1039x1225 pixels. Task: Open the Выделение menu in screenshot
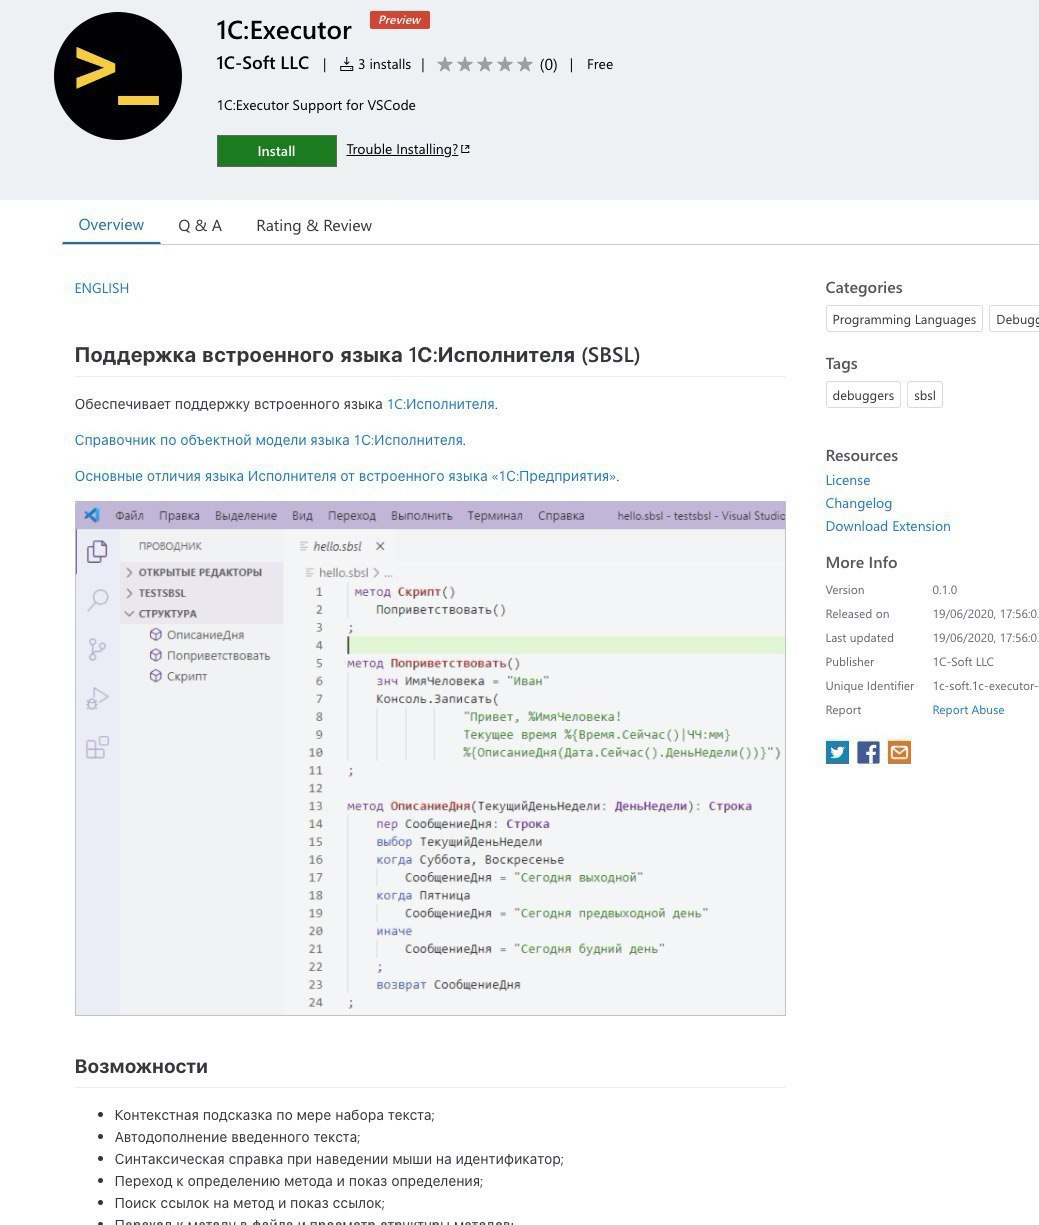click(245, 516)
